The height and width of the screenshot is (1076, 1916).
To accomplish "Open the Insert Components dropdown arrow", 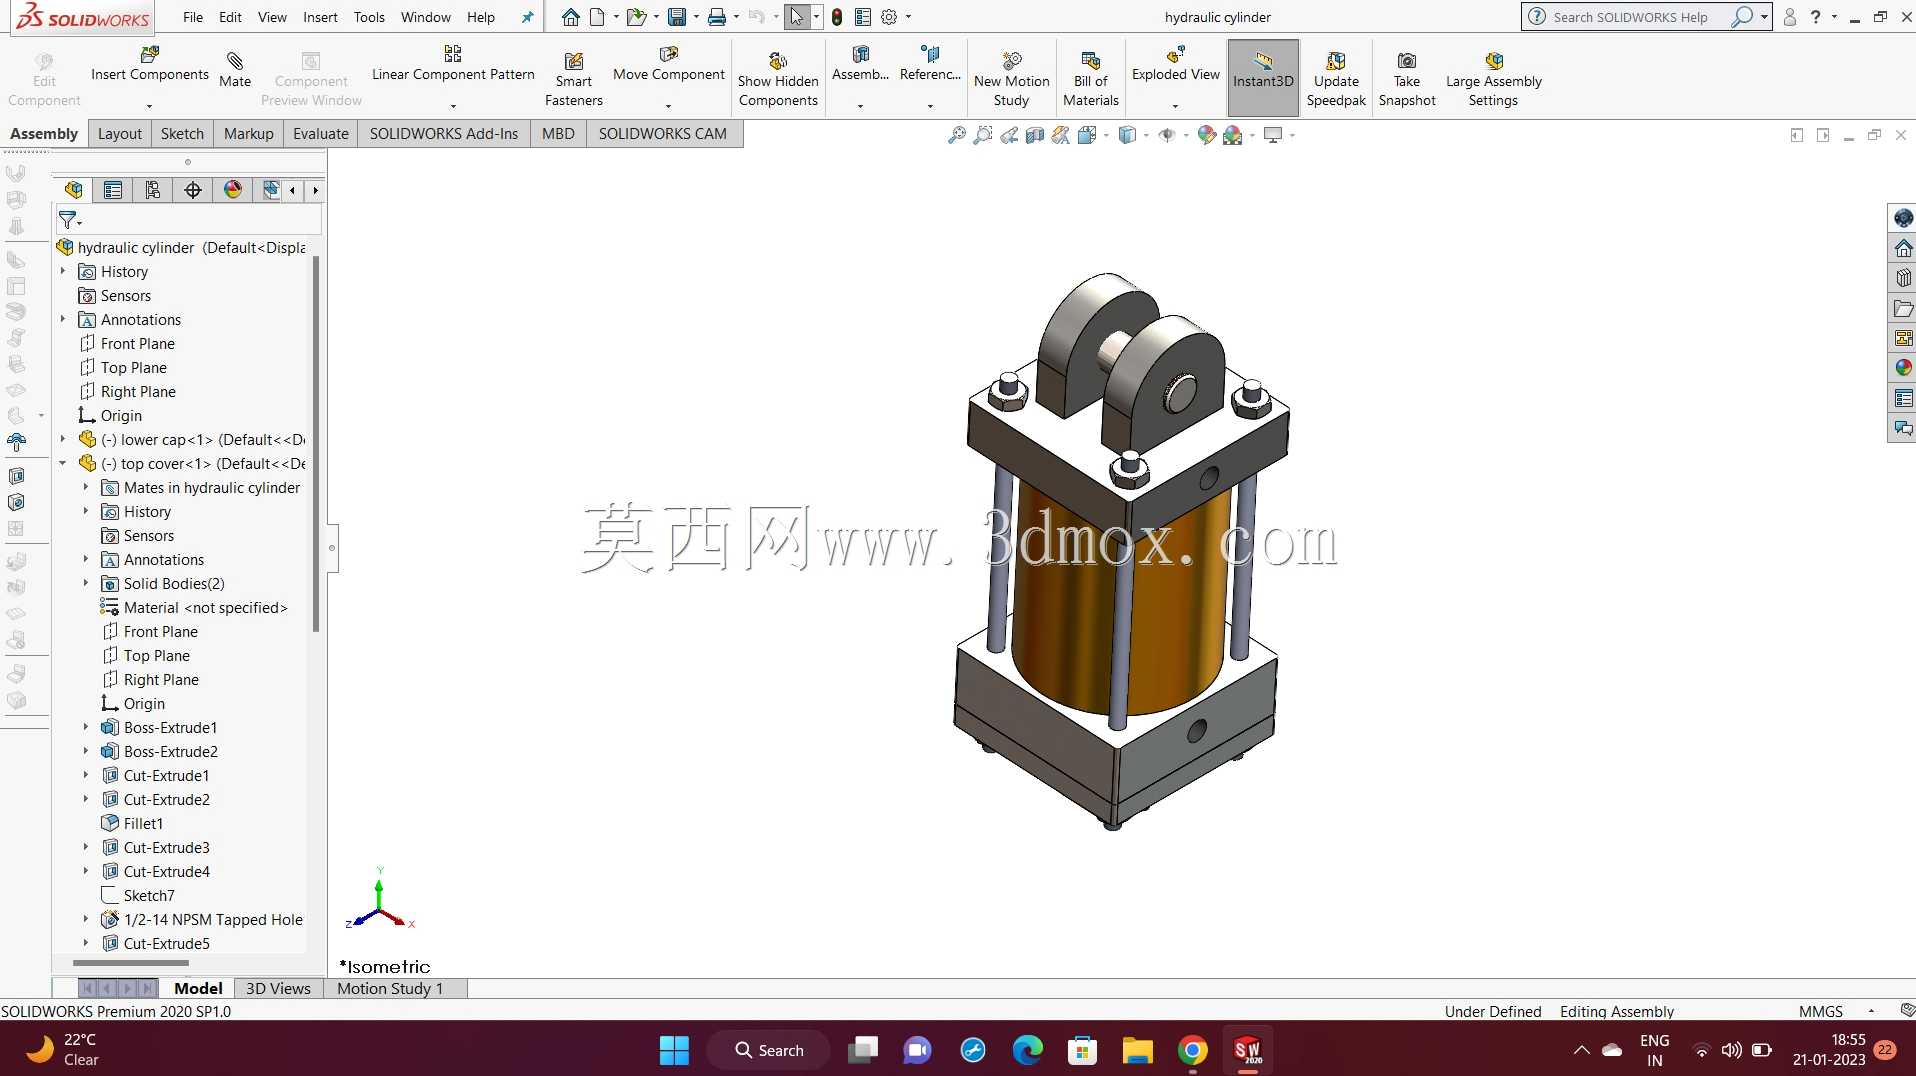I will tap(149, 106).
